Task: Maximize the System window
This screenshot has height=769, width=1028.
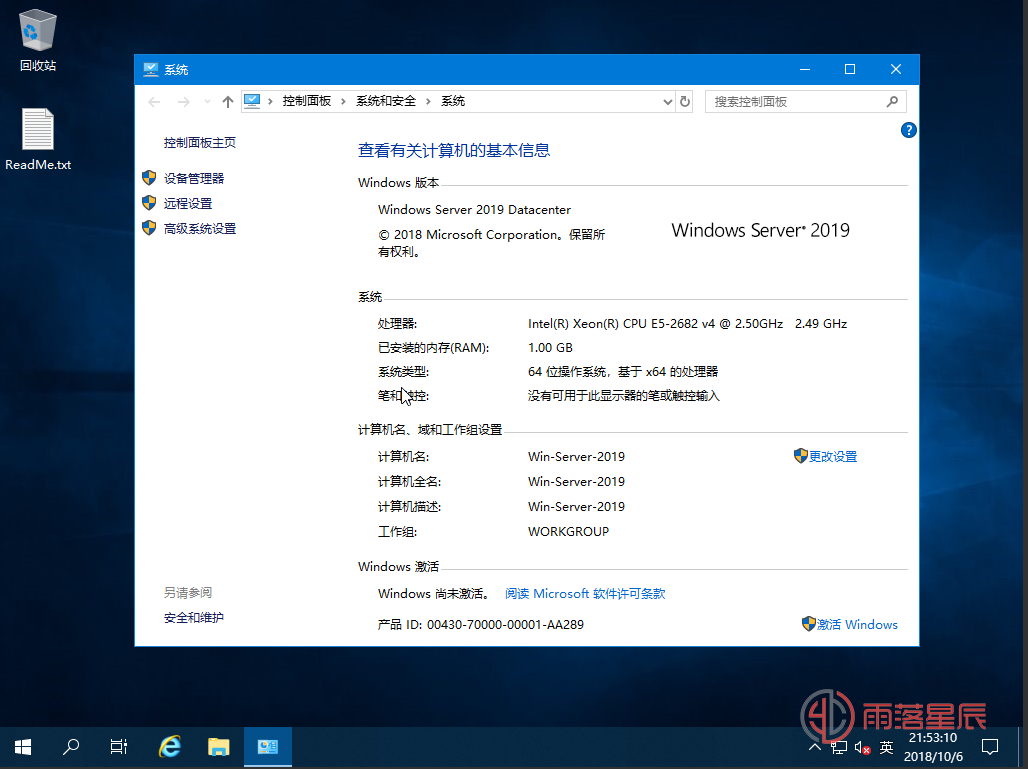Action: click(850, 69)
